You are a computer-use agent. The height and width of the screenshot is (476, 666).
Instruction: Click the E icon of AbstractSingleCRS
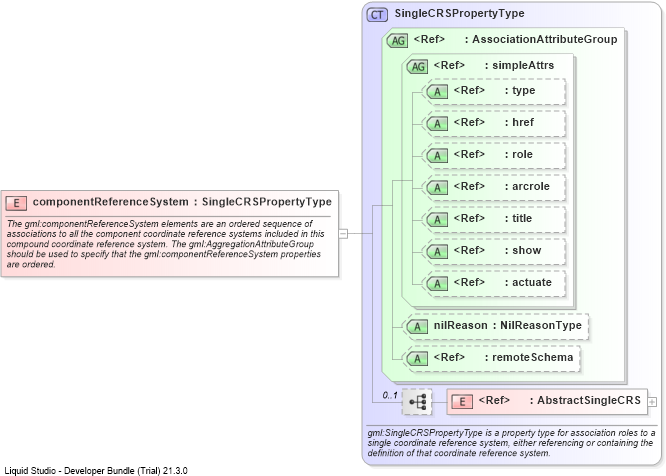click(x=462, y=401)
